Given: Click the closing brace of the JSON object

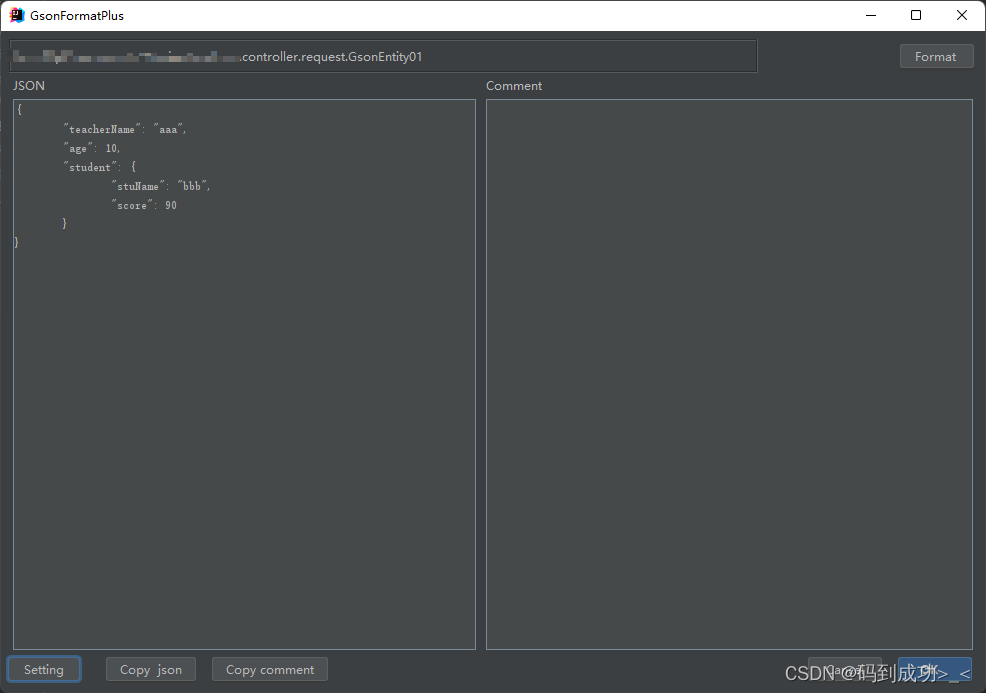Looking at the screenshot, I should pos(16,241).
